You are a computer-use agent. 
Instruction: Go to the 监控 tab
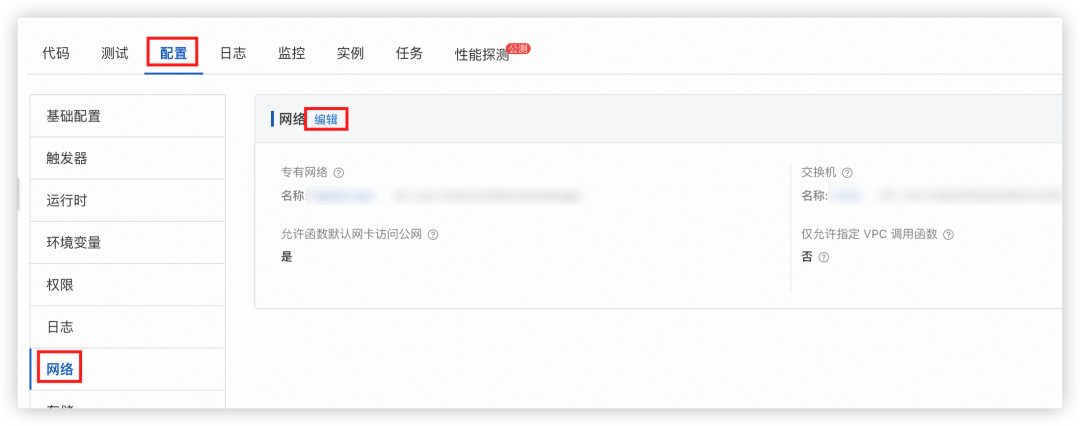(291, 54)
